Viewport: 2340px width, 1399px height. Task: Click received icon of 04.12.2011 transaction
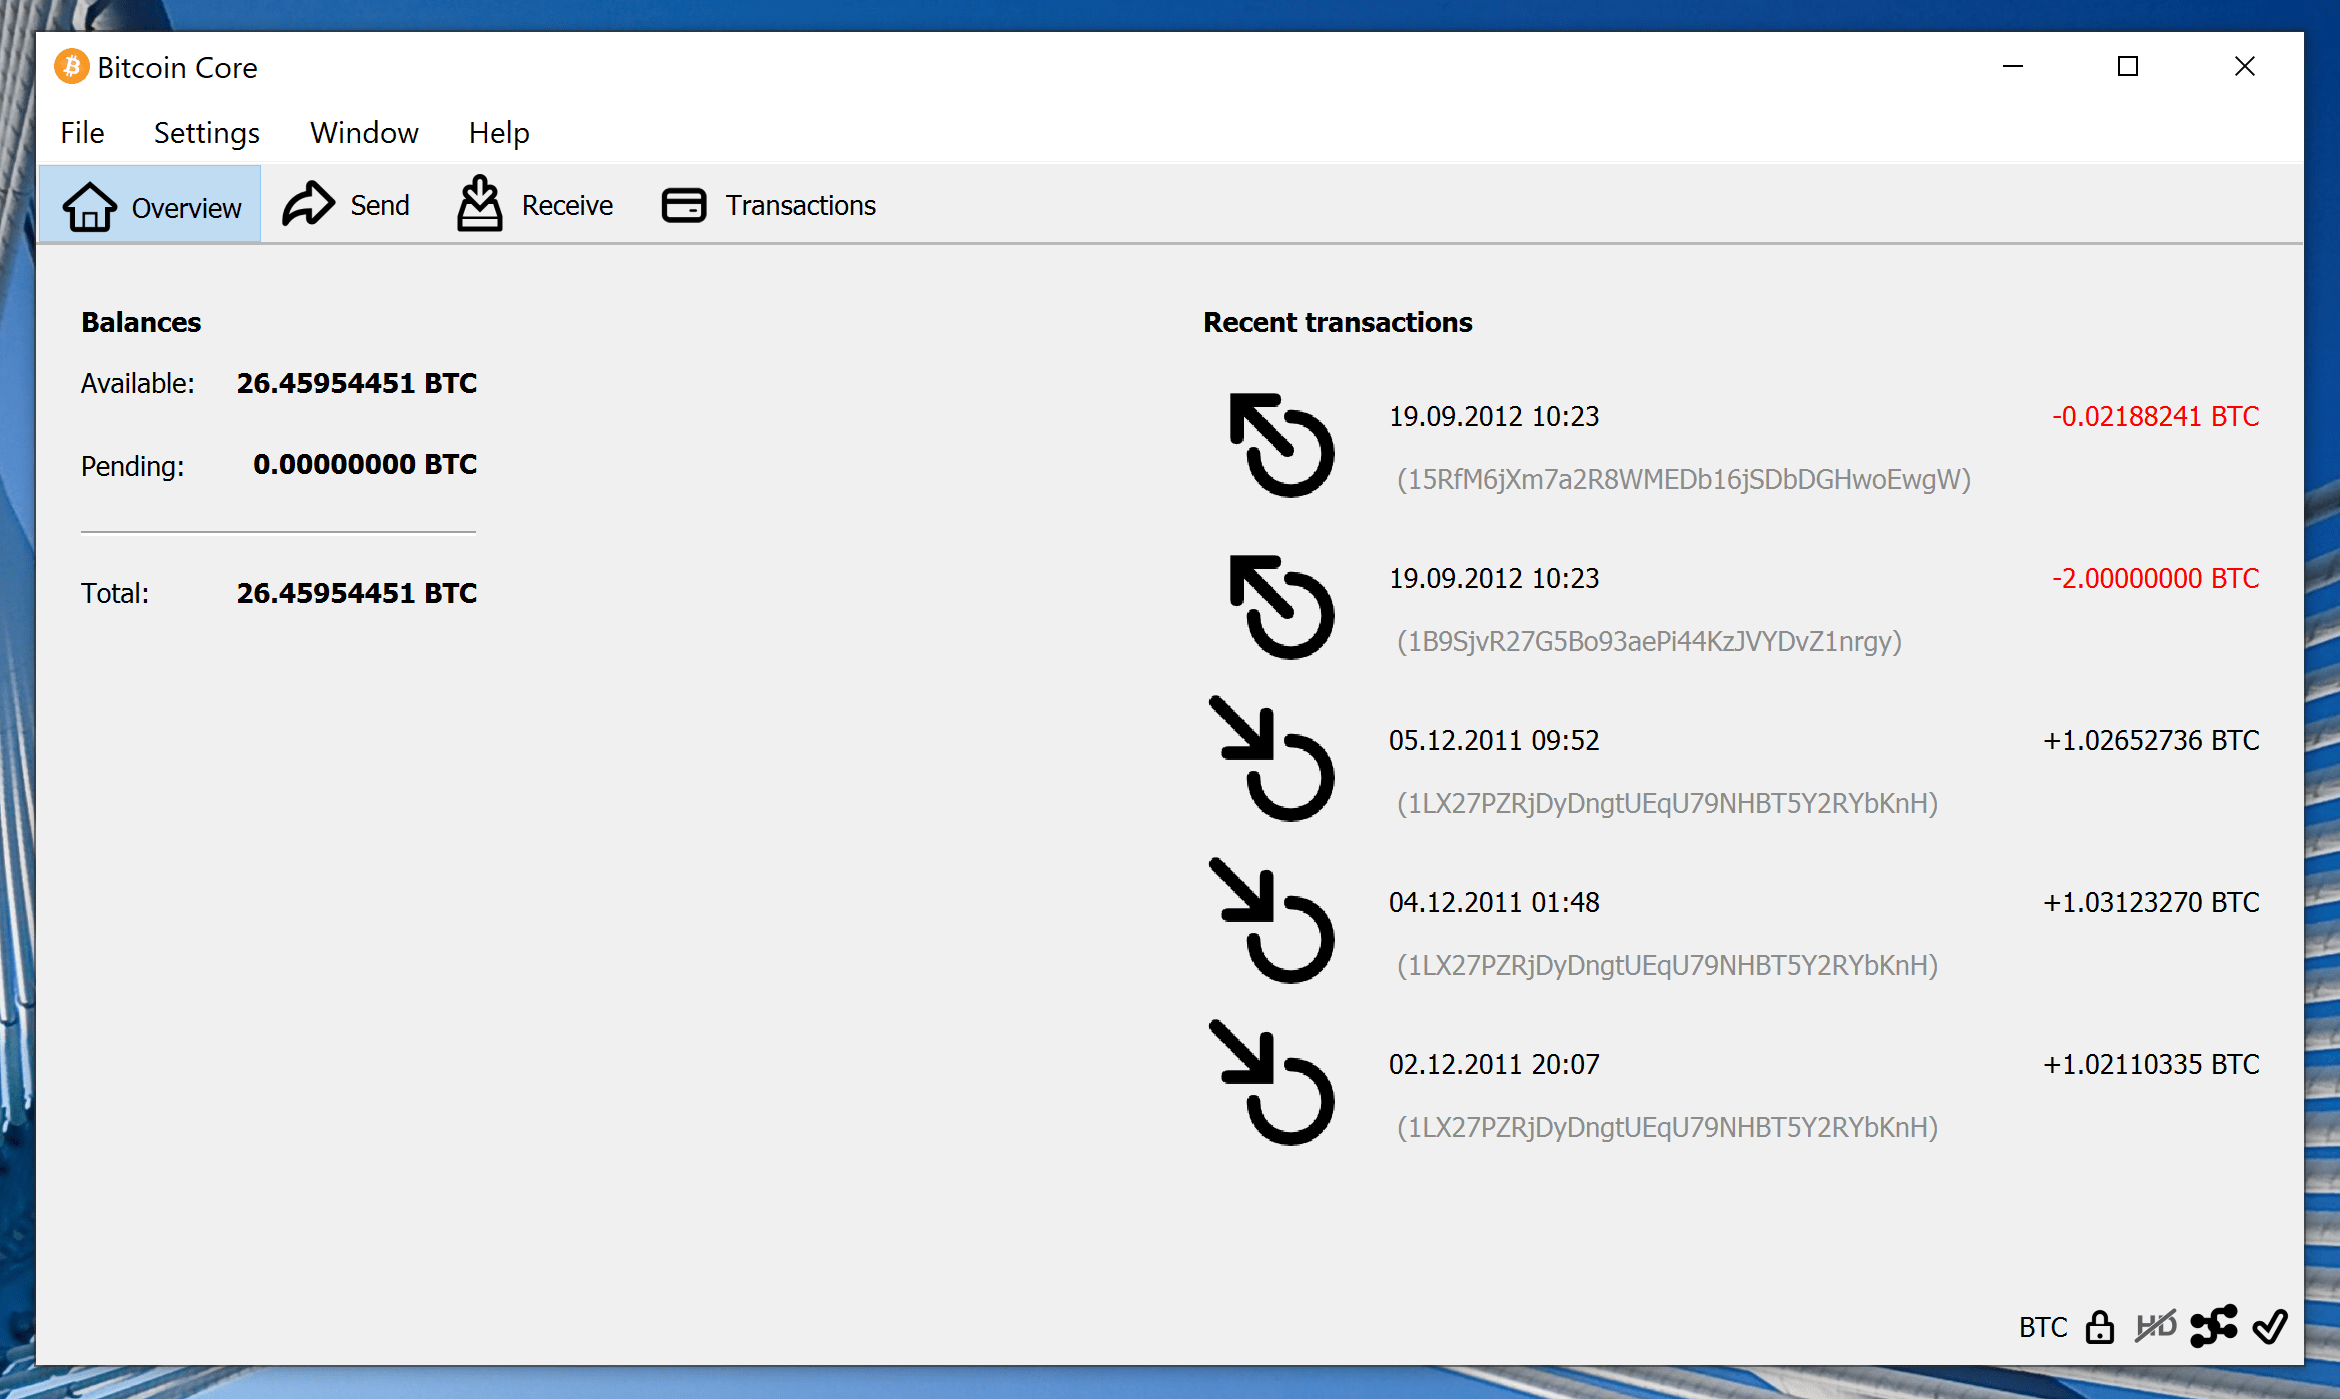[x=1272, y=922]
